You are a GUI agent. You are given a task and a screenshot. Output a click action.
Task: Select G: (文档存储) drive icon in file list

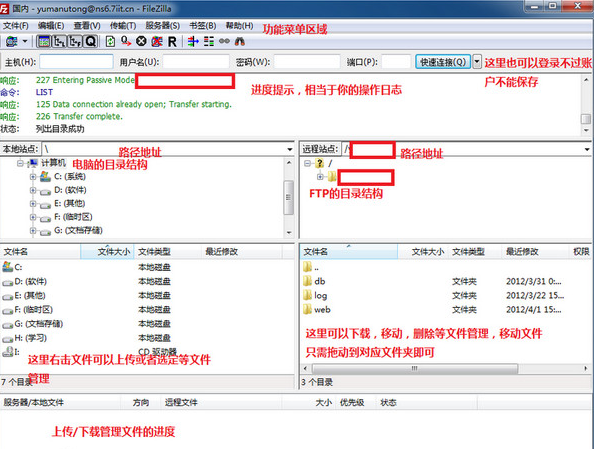(x=8, y=325)
